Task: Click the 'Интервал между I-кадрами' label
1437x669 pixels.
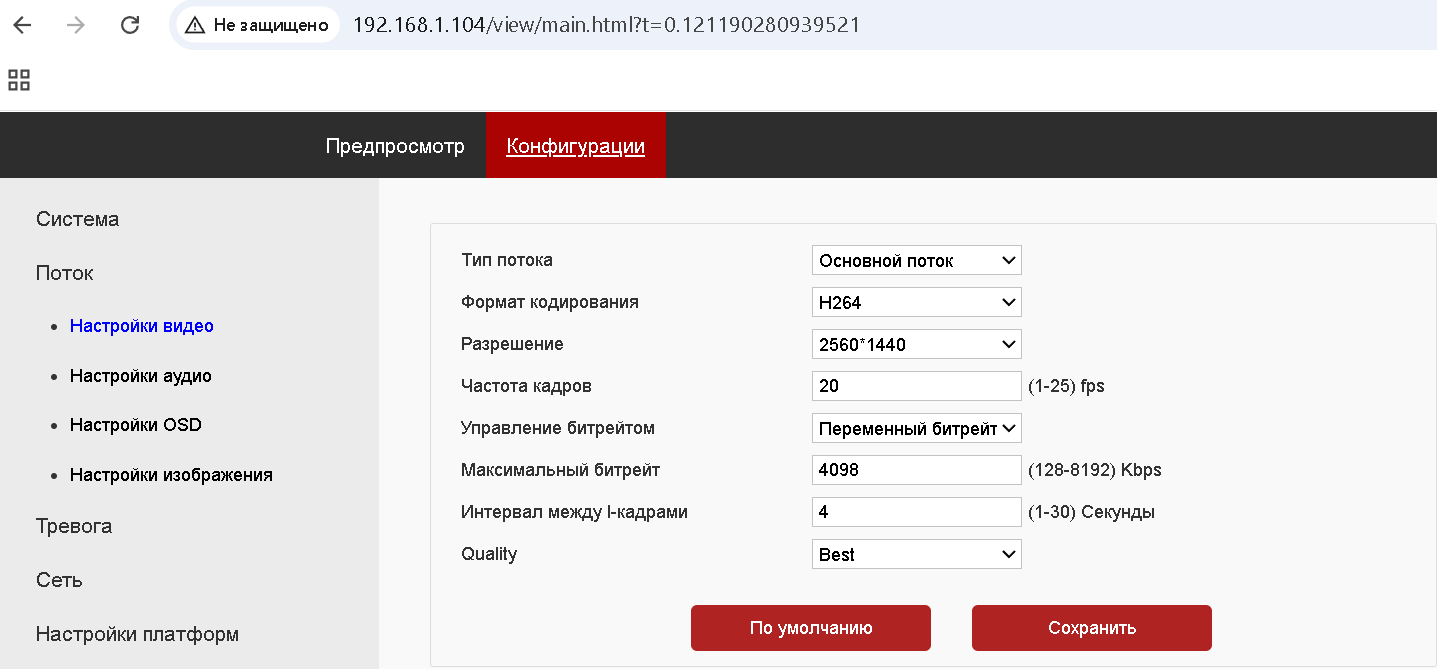Action: point(574,512)
